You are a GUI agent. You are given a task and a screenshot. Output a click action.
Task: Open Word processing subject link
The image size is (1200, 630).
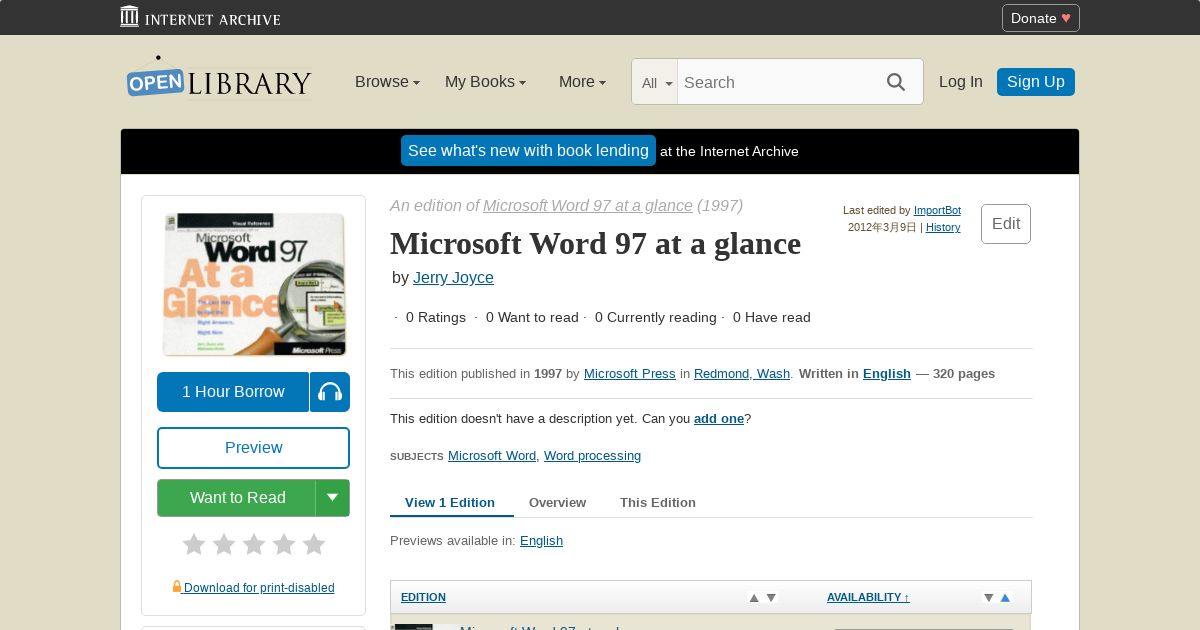pos(592,455)
